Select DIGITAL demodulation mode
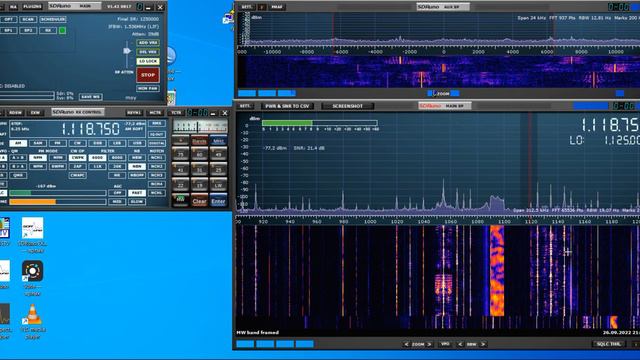Screen dimensions: 640x360 click(157, 143)
